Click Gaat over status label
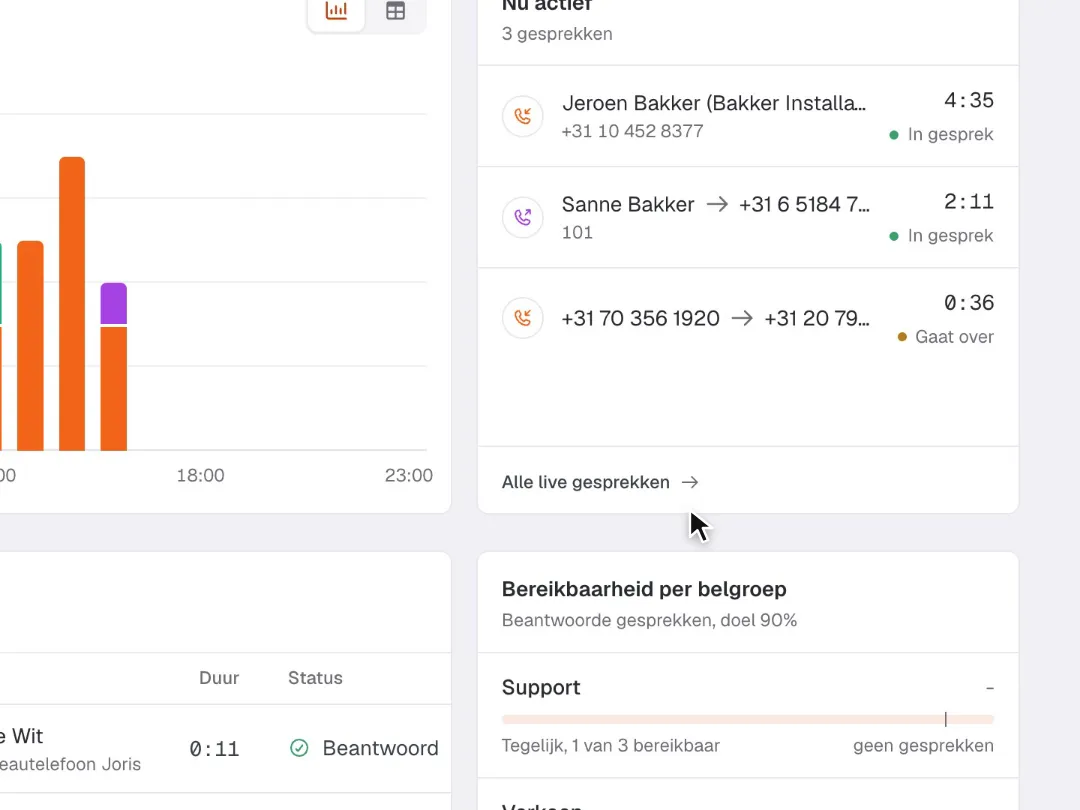Screen dimensions: 1080x810 click(946, 337)
